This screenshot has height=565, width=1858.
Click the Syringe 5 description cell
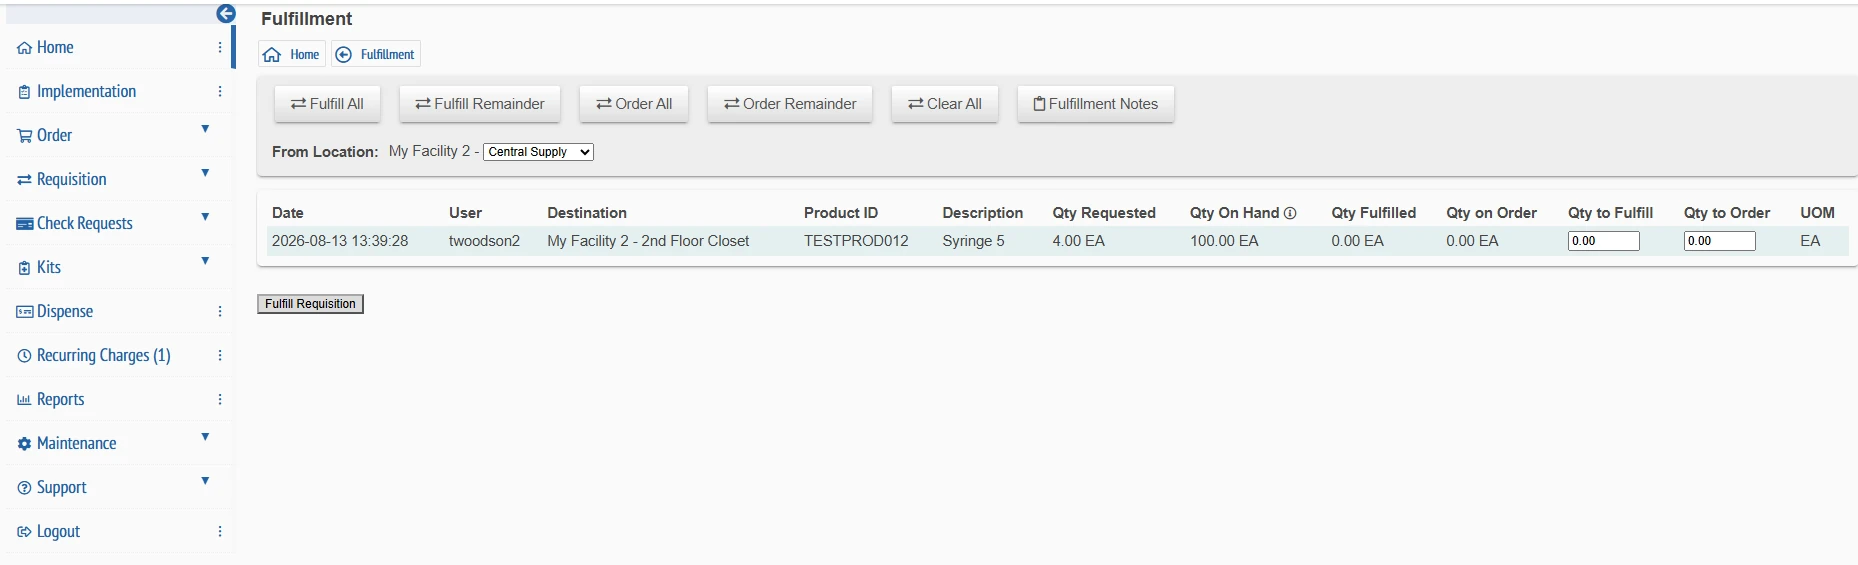click(973, 241)
